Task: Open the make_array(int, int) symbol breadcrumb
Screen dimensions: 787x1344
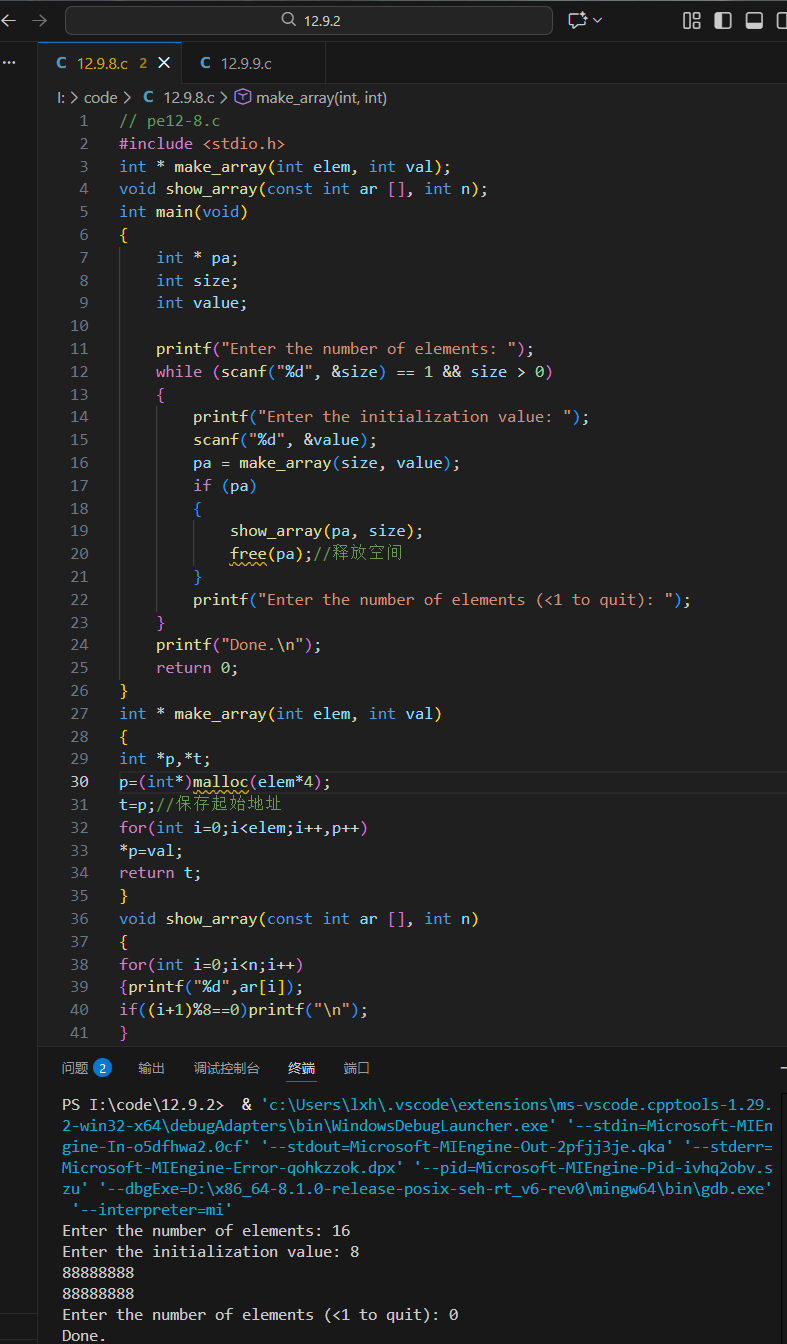Action: pos(321,97)
